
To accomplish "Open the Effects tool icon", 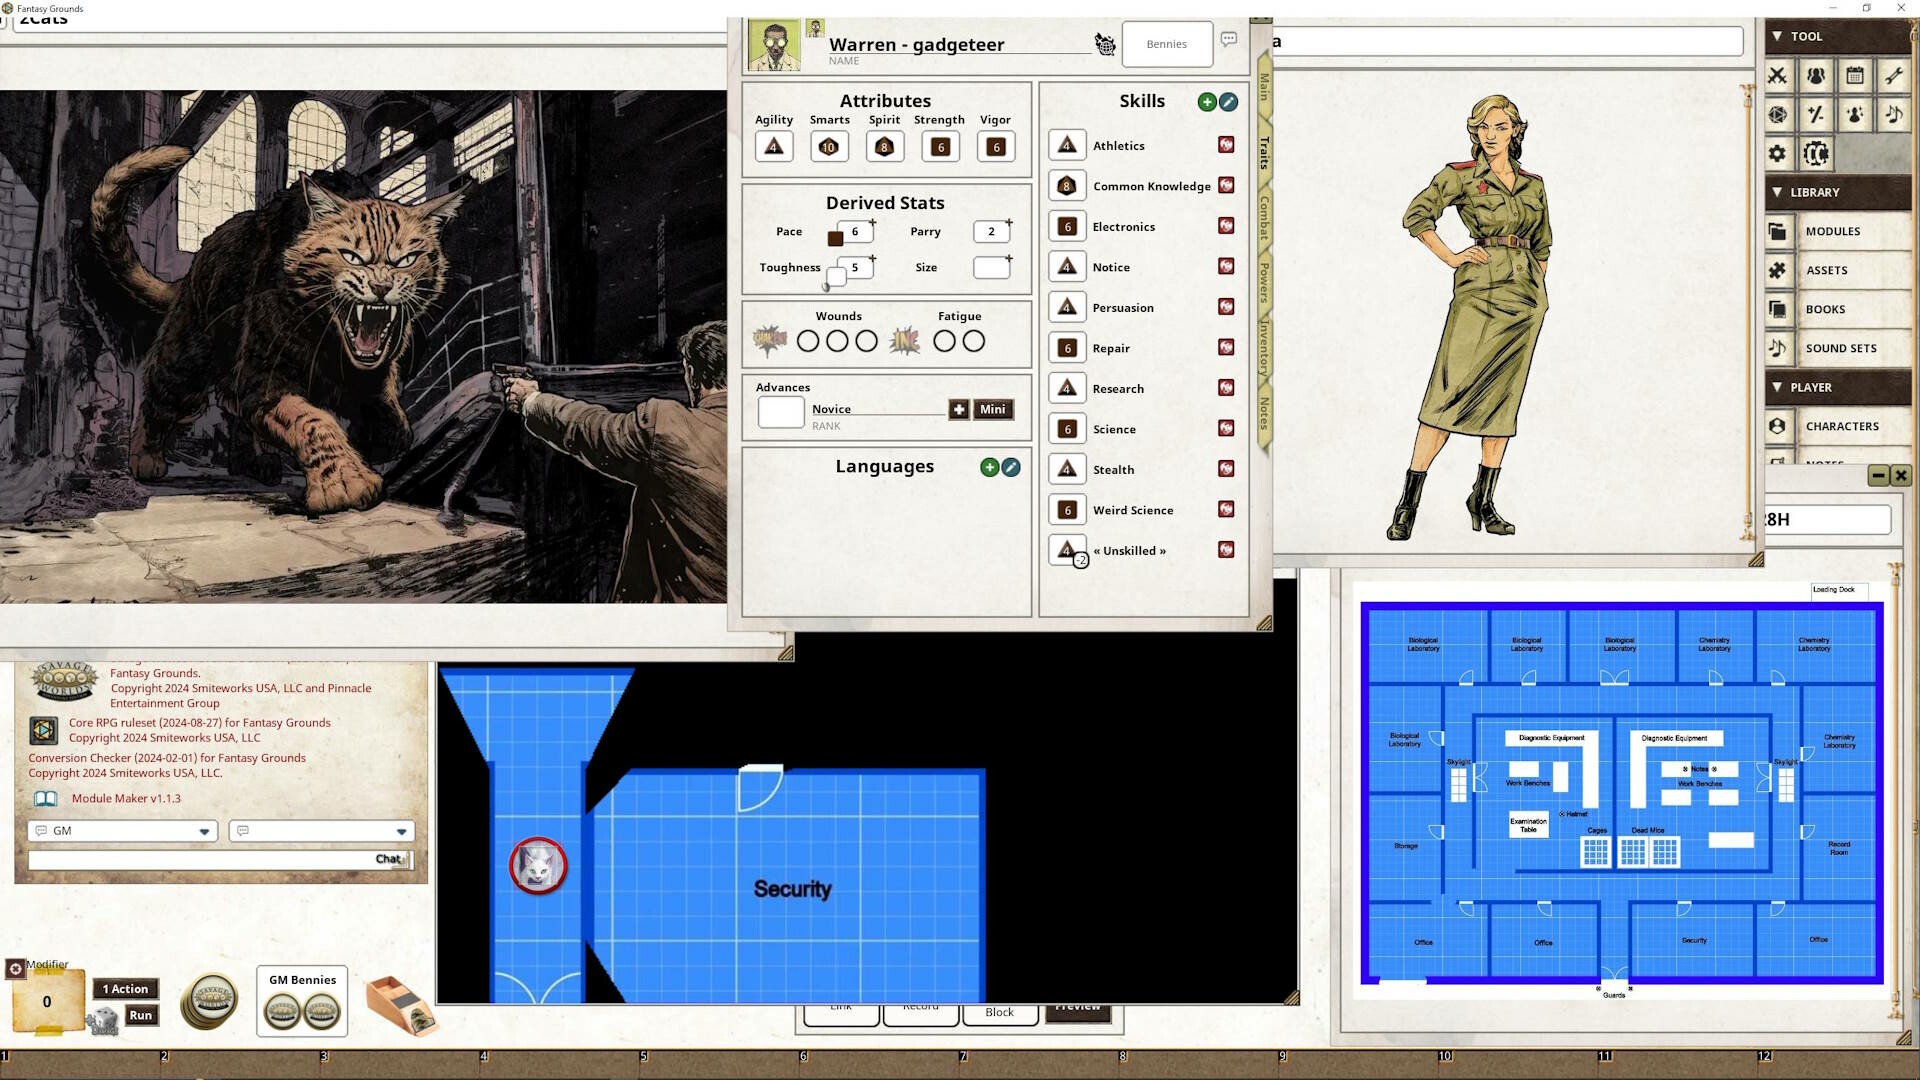I will [x=1855, y=115].
